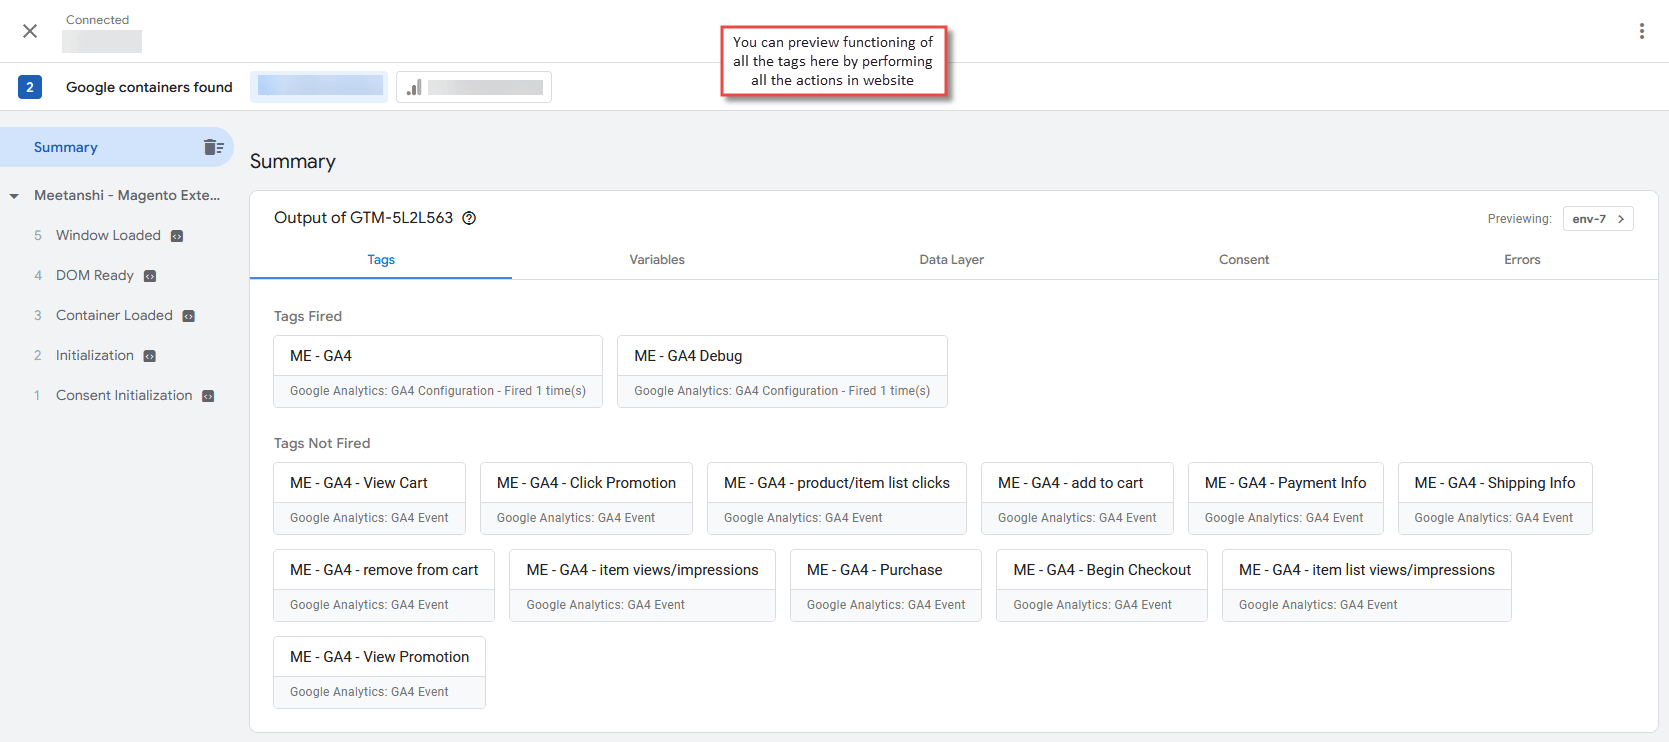Close the Tag Assistant preview with X icon
The height and width of the screenshot is (742, 1669).
click(x=30, y=31)
